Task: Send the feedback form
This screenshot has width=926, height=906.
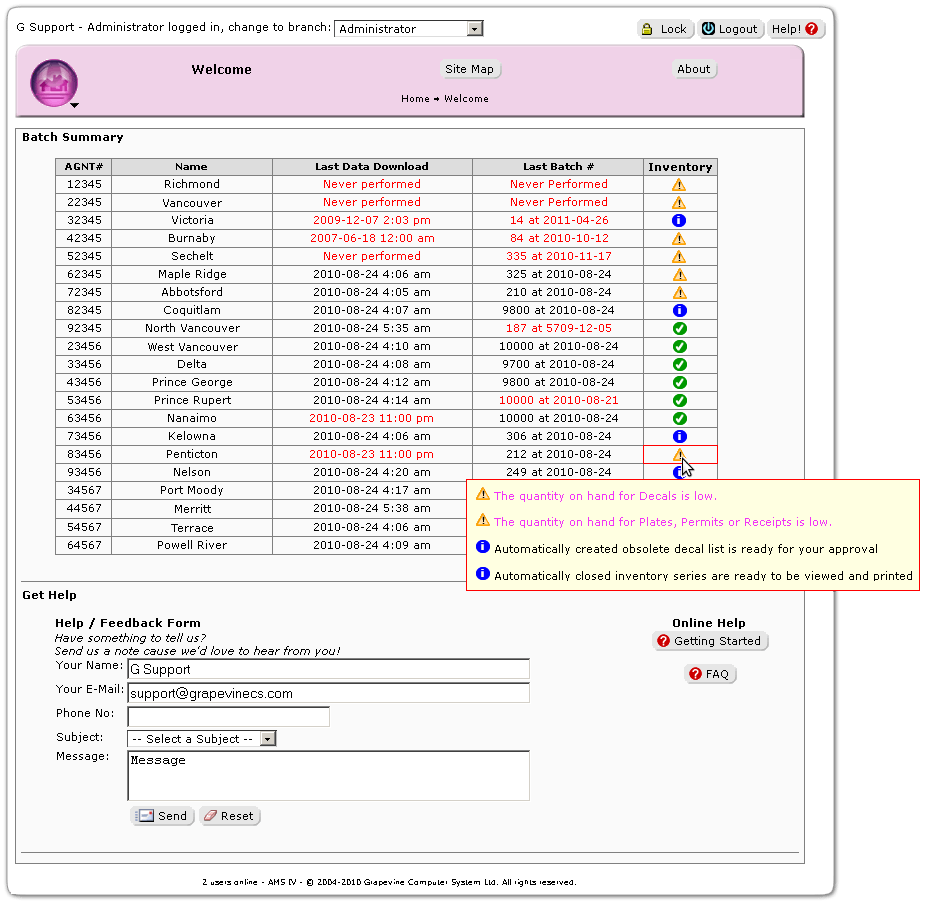Action: point(162,816)
